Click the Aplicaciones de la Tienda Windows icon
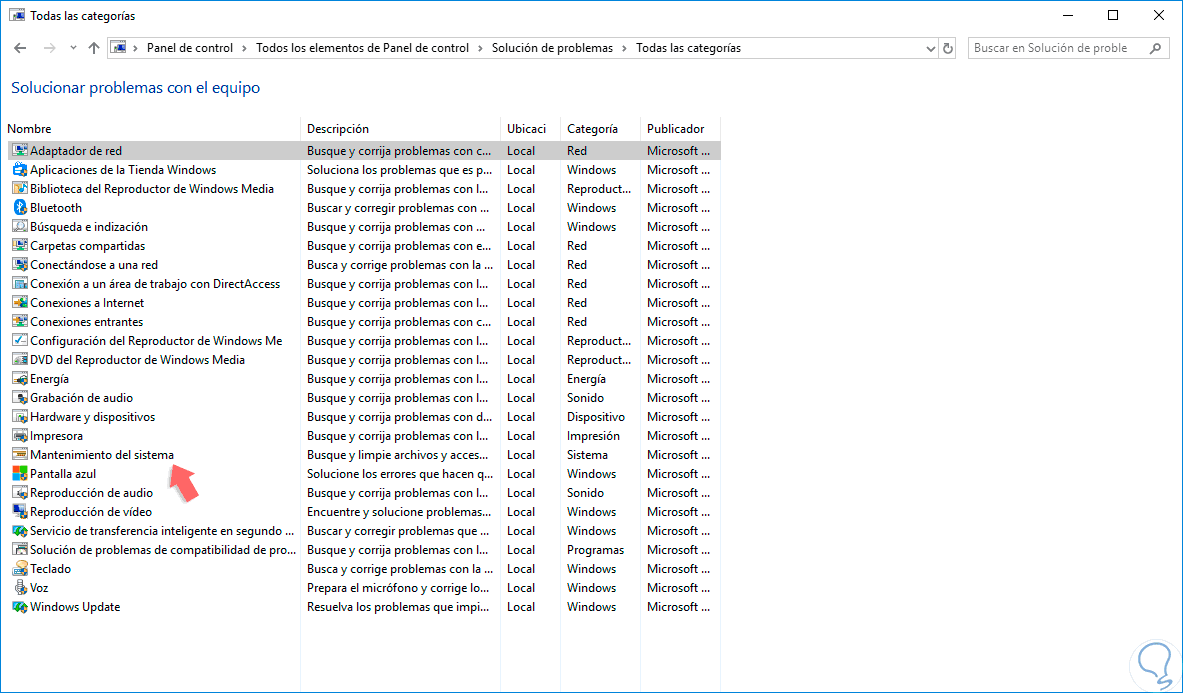 pyautogui.click(x=20, y=170)
